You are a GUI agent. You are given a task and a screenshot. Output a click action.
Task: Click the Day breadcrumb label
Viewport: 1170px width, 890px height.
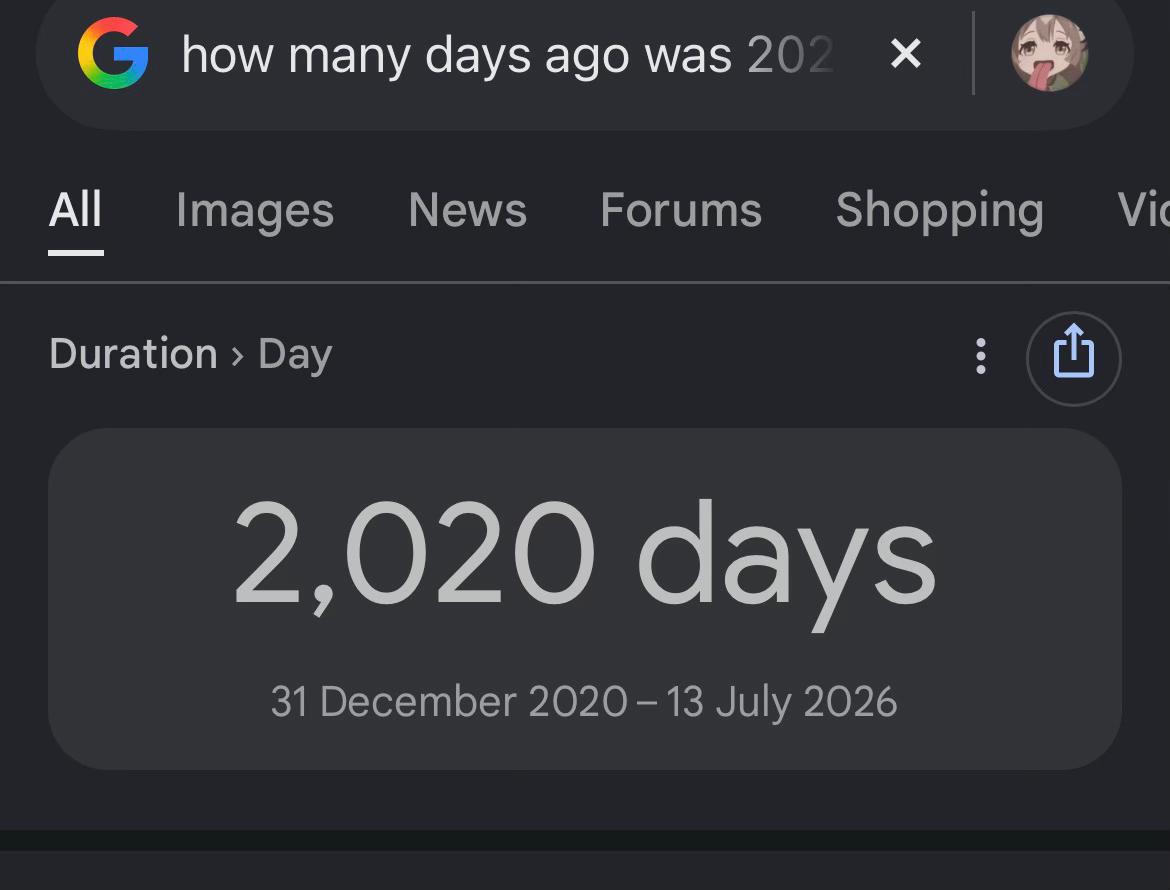click(x=295, y=355)
